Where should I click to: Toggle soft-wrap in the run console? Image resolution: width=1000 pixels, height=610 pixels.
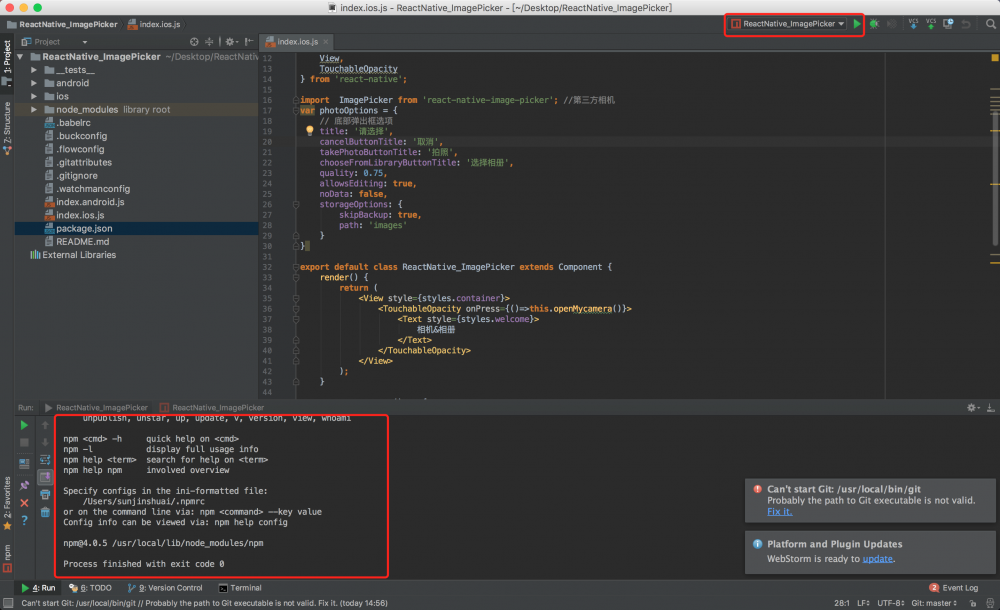click(x=44, y=459)
